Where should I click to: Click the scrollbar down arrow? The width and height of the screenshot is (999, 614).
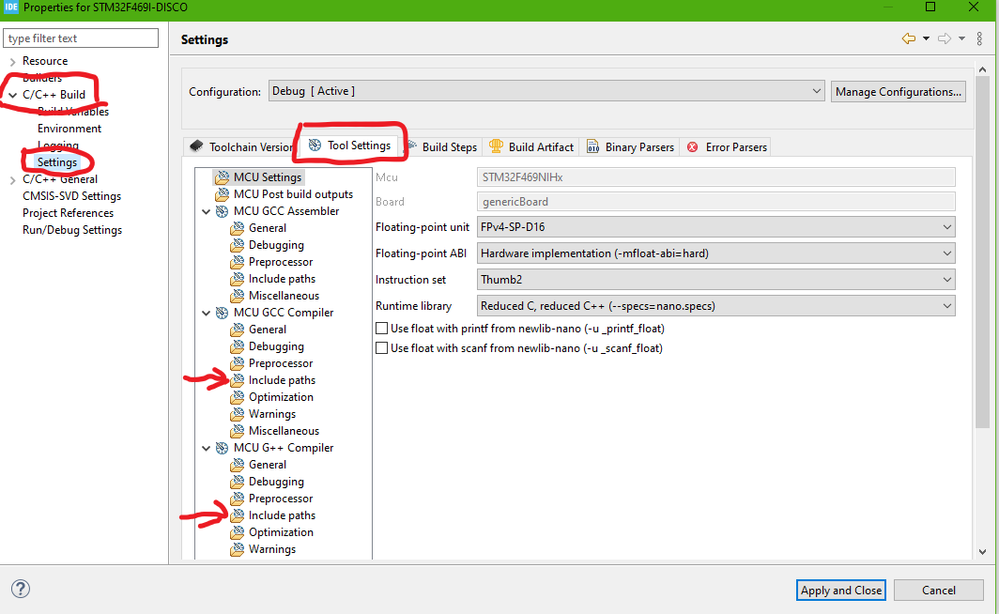click(x=982, y=552)
